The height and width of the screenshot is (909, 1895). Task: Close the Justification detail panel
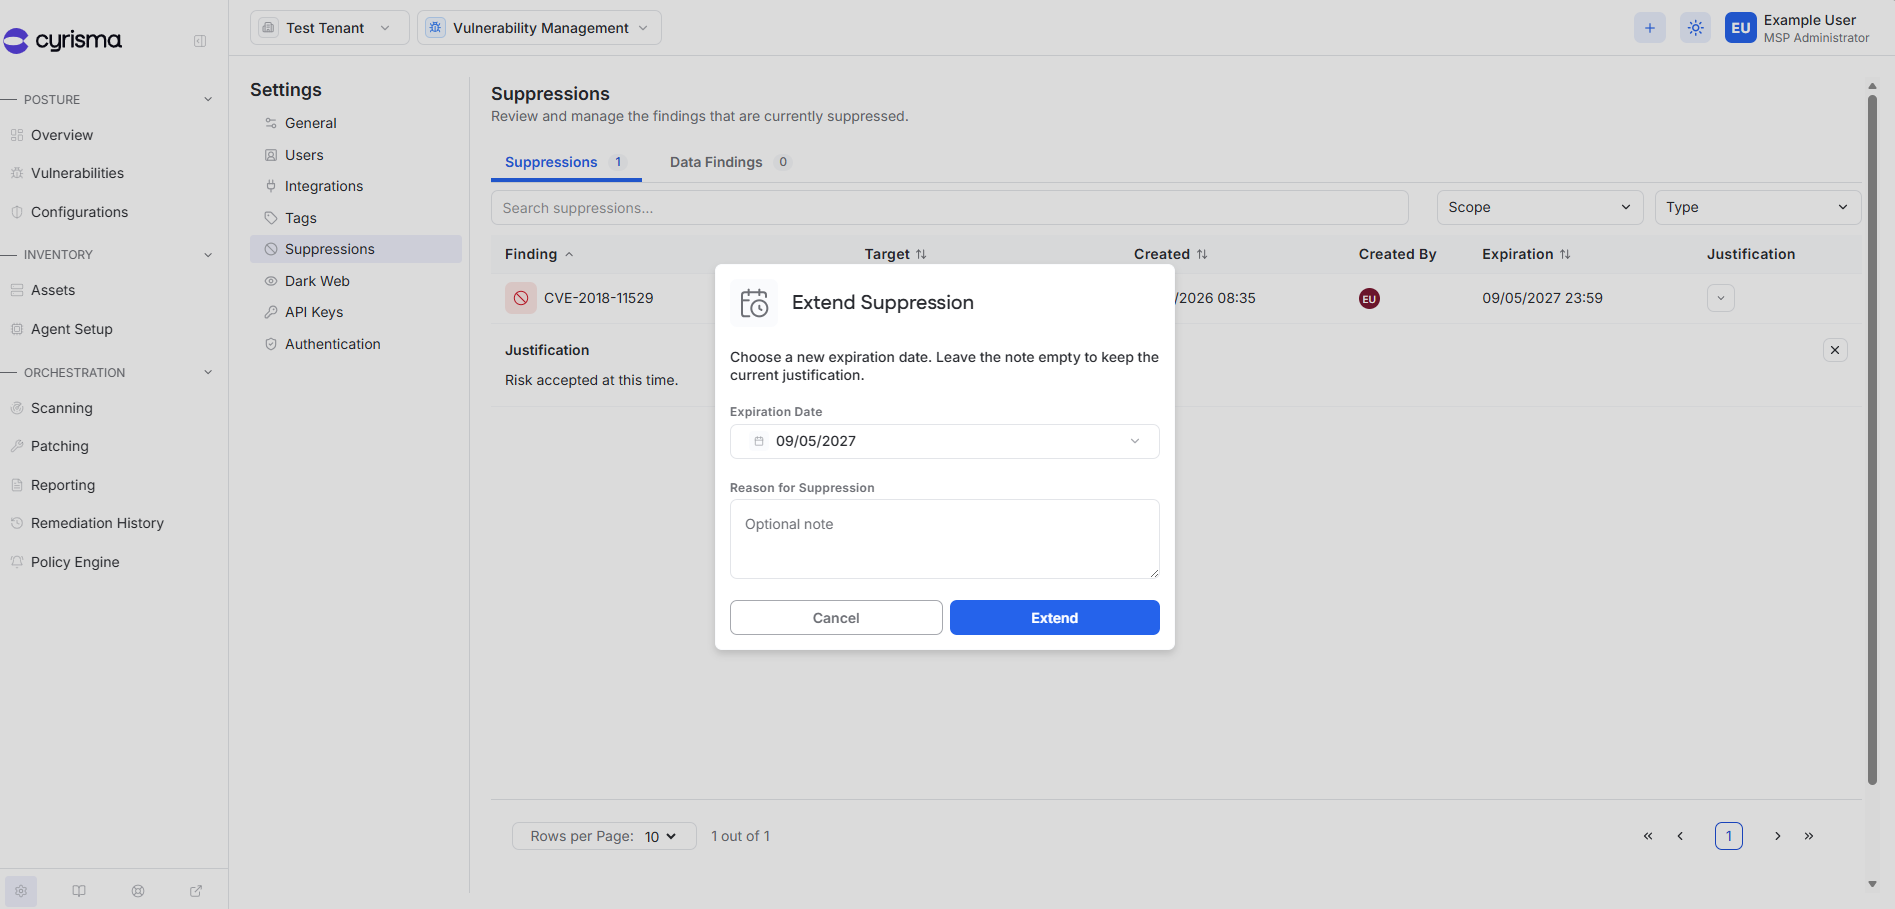1835,350
